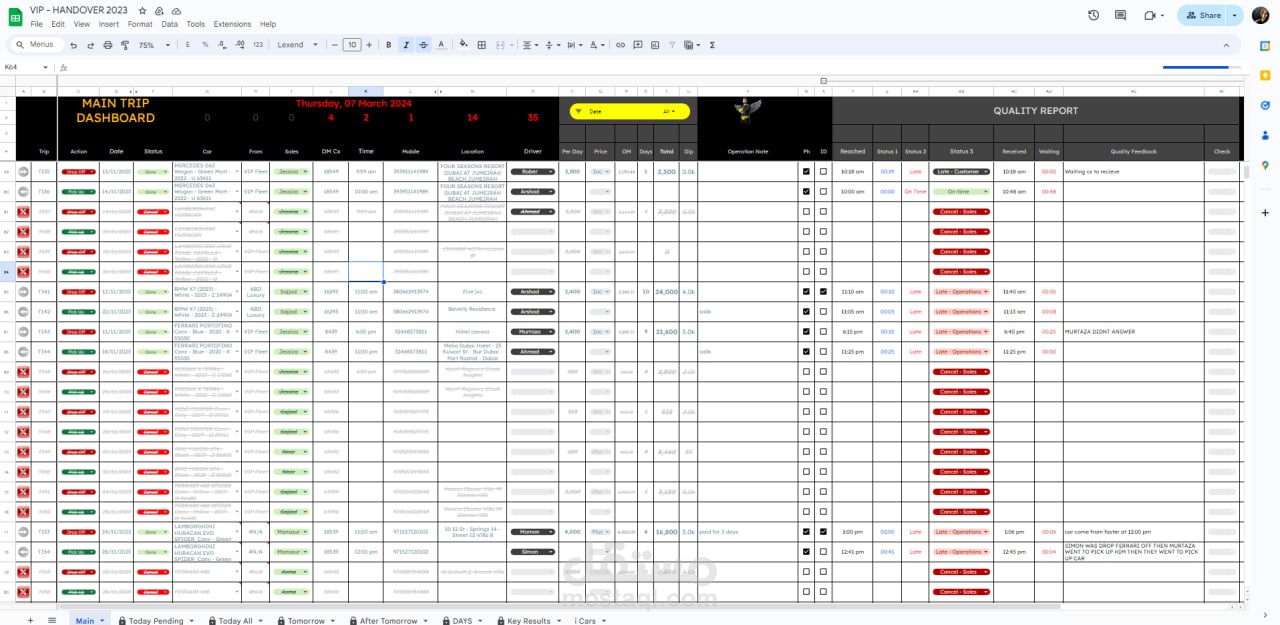The width and height of the screenshot is (1280, 625).
Task: Switch to Key Results sheet tab
Action: click(529, 620)
